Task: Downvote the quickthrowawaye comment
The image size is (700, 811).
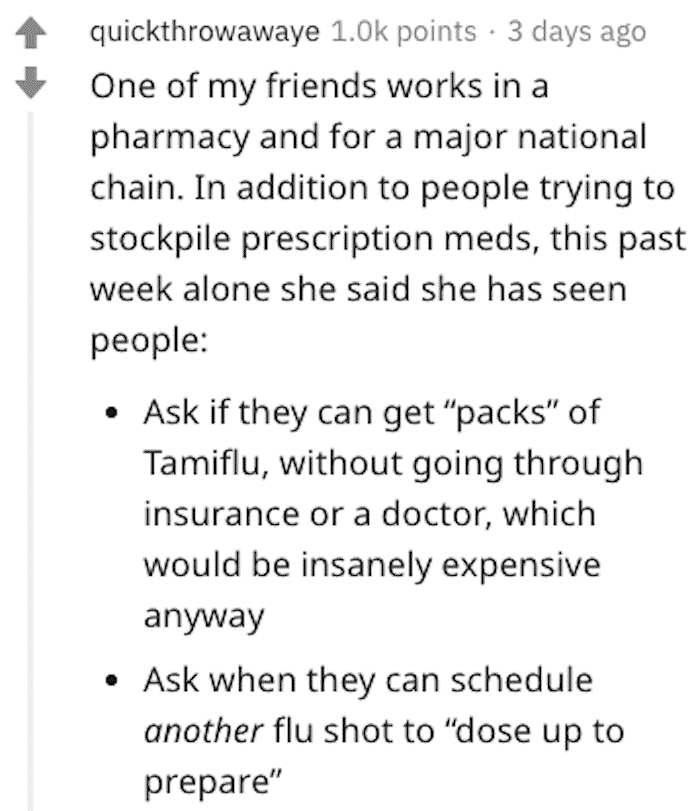Action: (31, 82)
